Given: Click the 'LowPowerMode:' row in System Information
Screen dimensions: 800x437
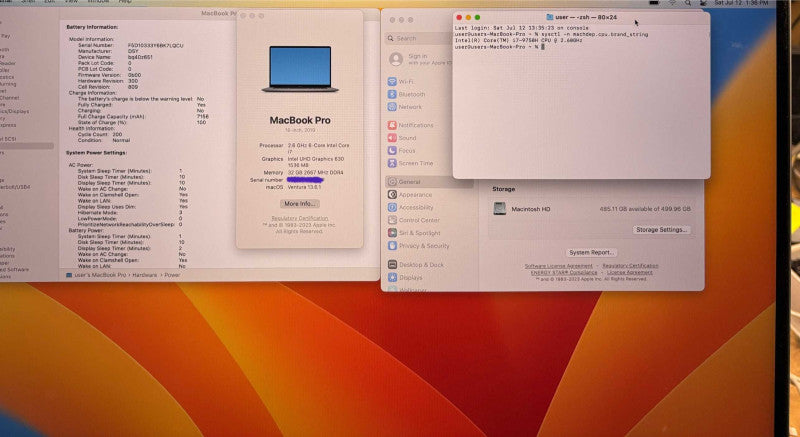Looking at the screenshot, I should coord(130,218).
